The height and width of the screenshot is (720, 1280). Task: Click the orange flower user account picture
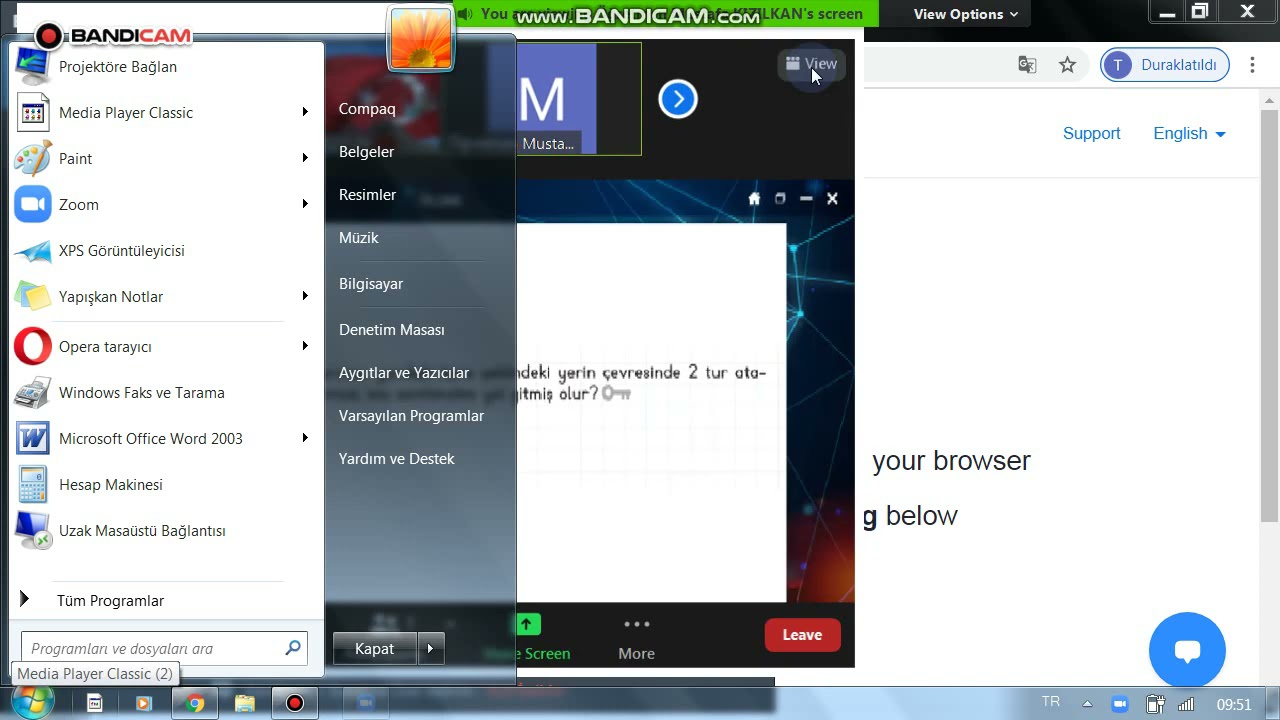[421, 39]
